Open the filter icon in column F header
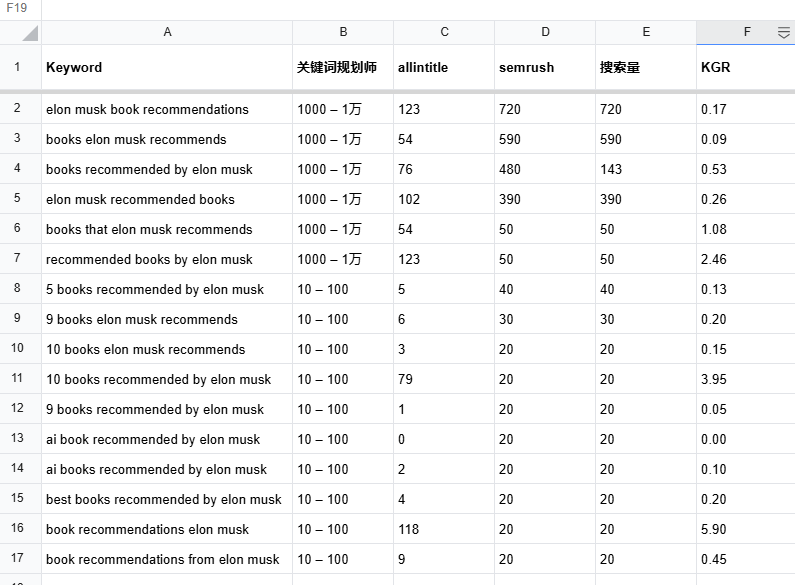This screenshot has height=585, width=795. (x=783, y=33)
